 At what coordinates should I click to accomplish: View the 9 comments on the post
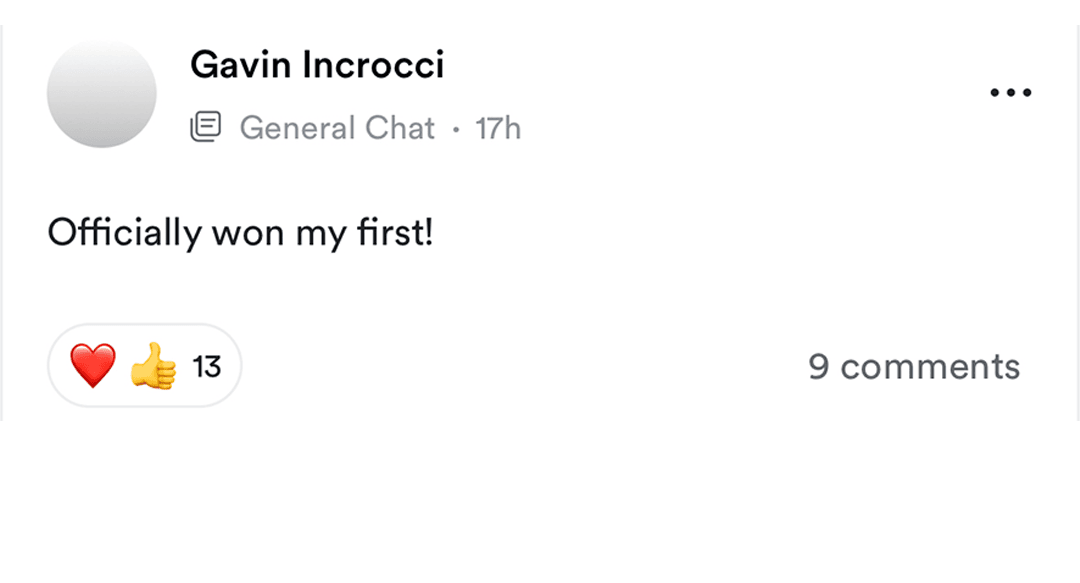[x=914, y=366]
